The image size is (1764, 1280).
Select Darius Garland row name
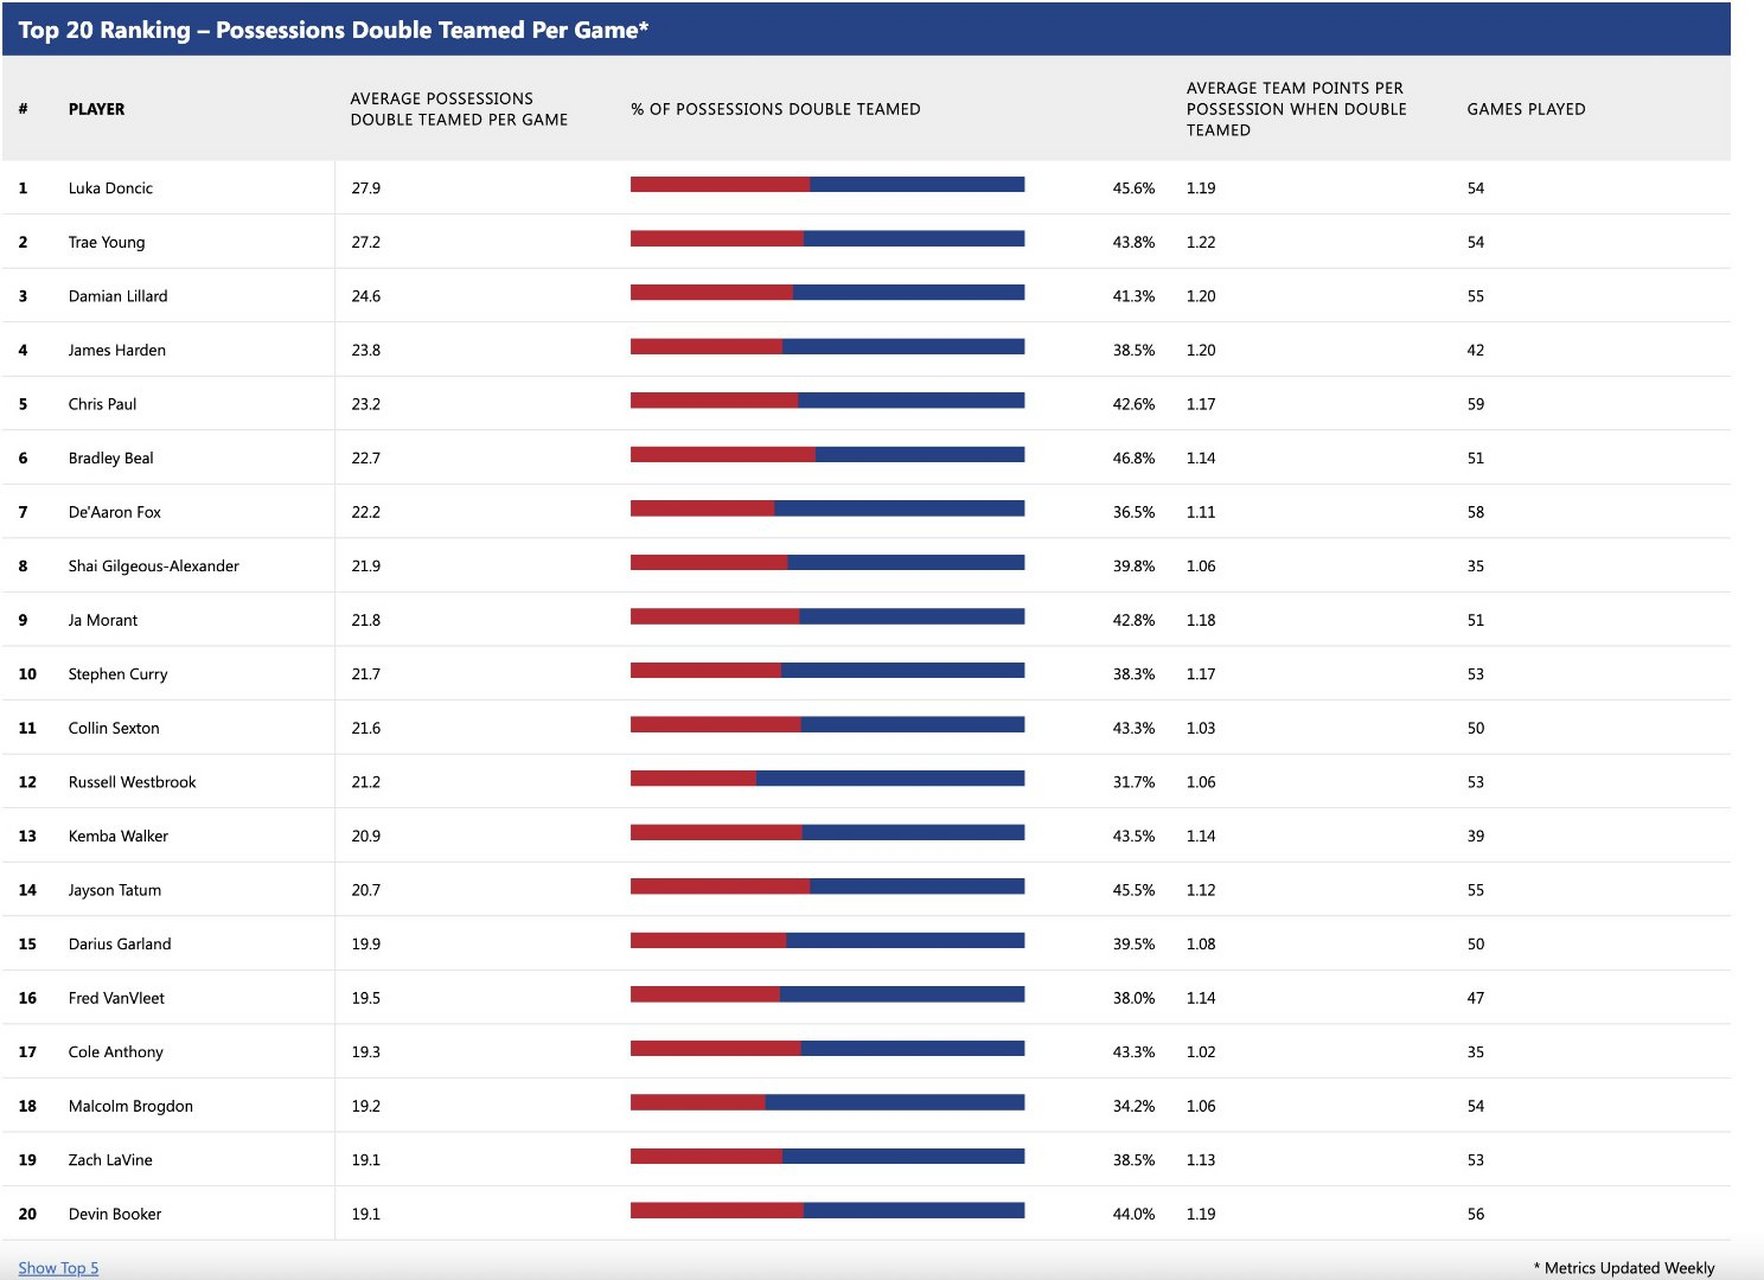click(x=120, y=944)
